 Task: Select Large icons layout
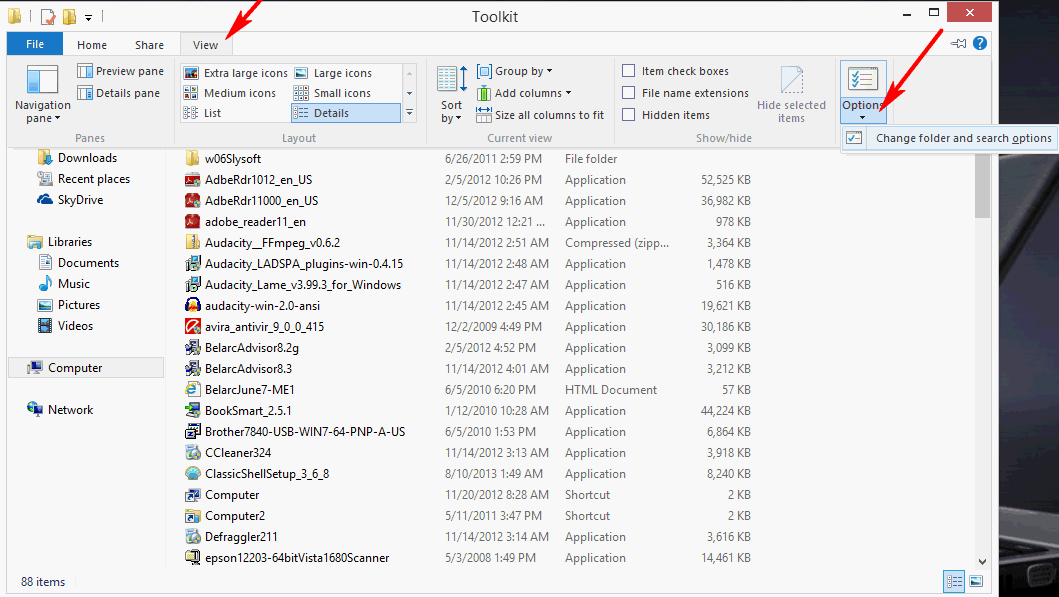point(333,73)
